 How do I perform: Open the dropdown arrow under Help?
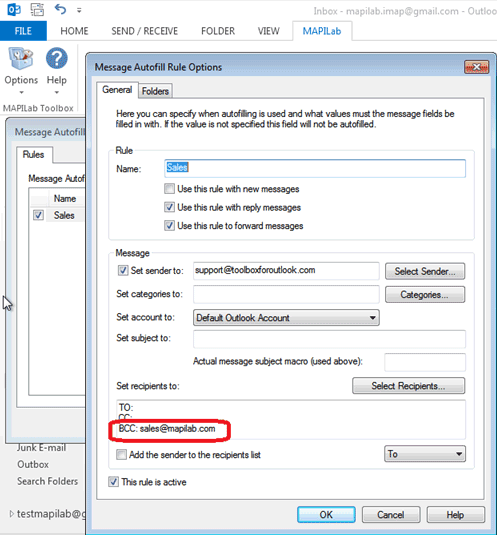57,92
